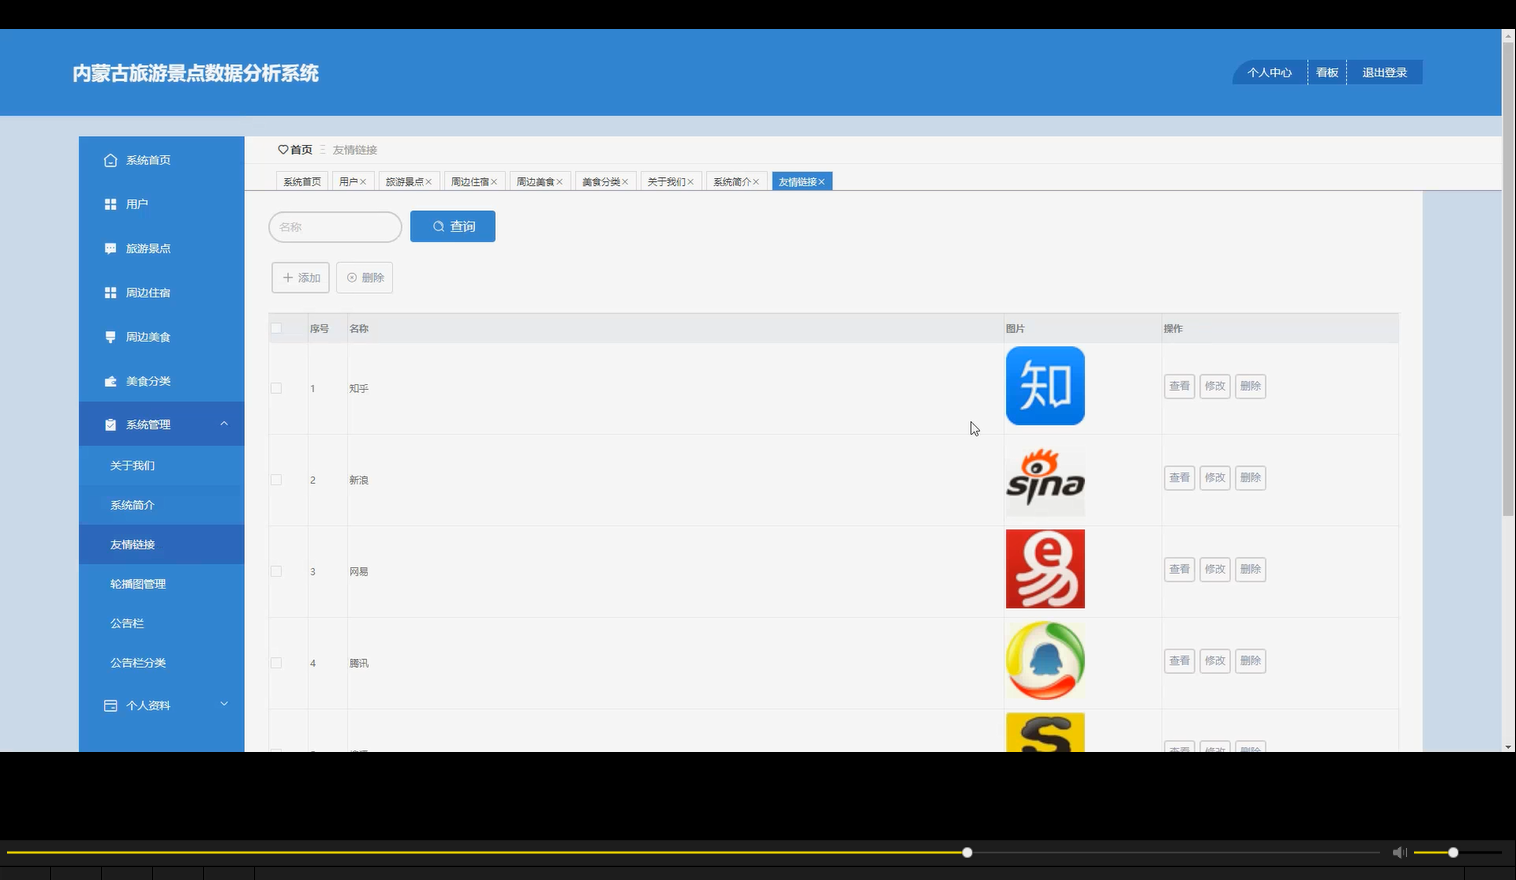Screen dimensions: 1516x880
Task: Click the 删除 button above the table
Action: [365, 278]
